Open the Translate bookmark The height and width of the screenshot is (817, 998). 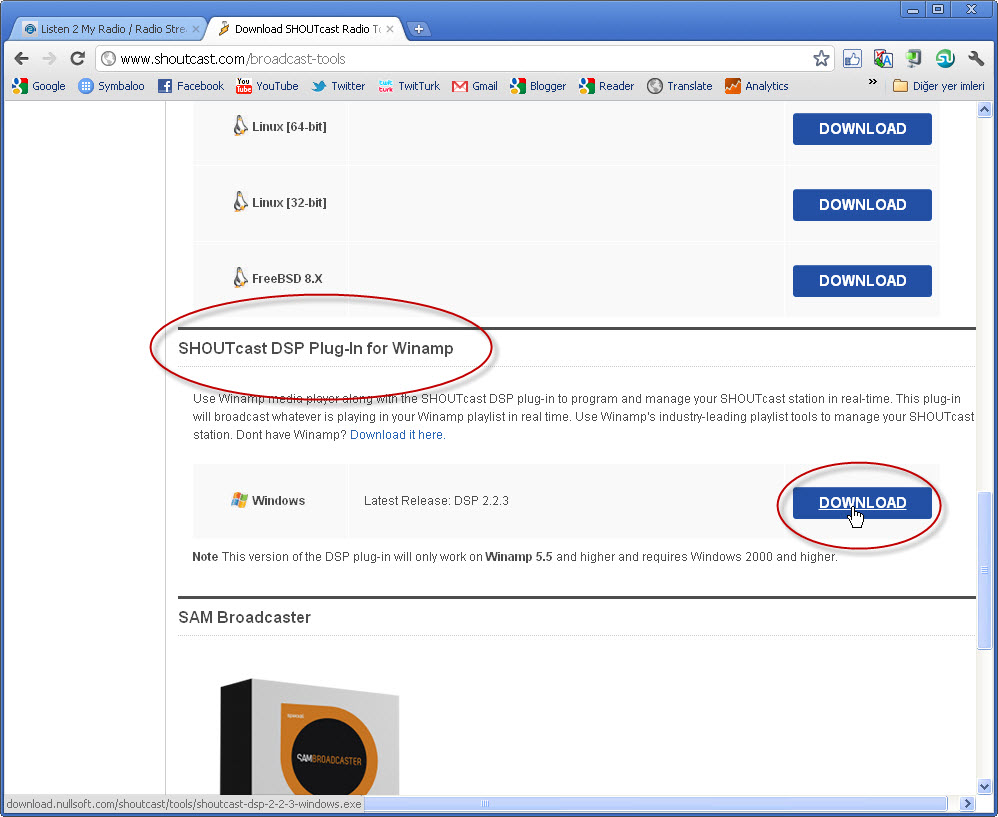(680, 86)
